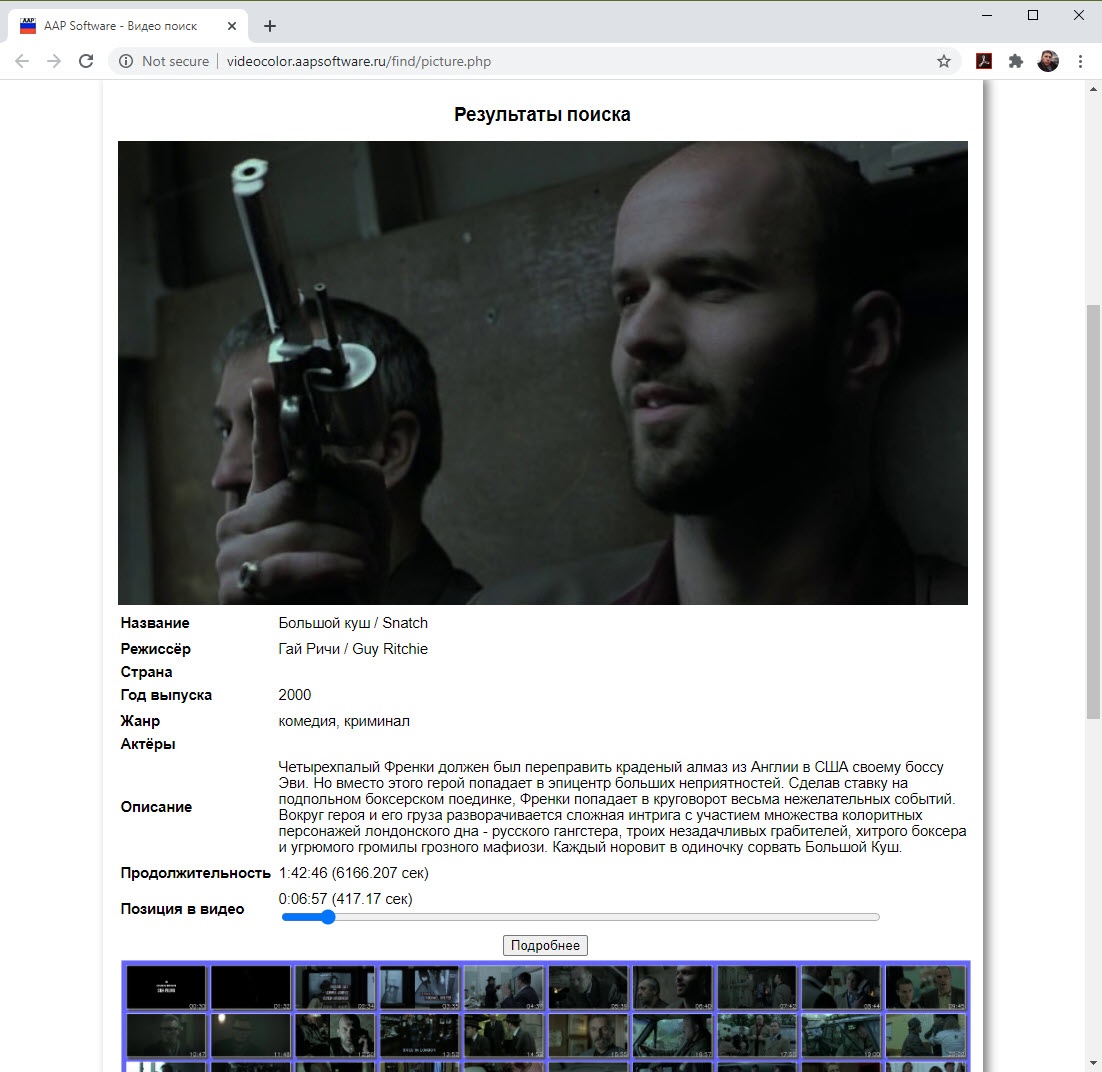Open the last thumbnail in second row
The height and width of the screenshot is (1072, 1102).
pos(926,1035)
